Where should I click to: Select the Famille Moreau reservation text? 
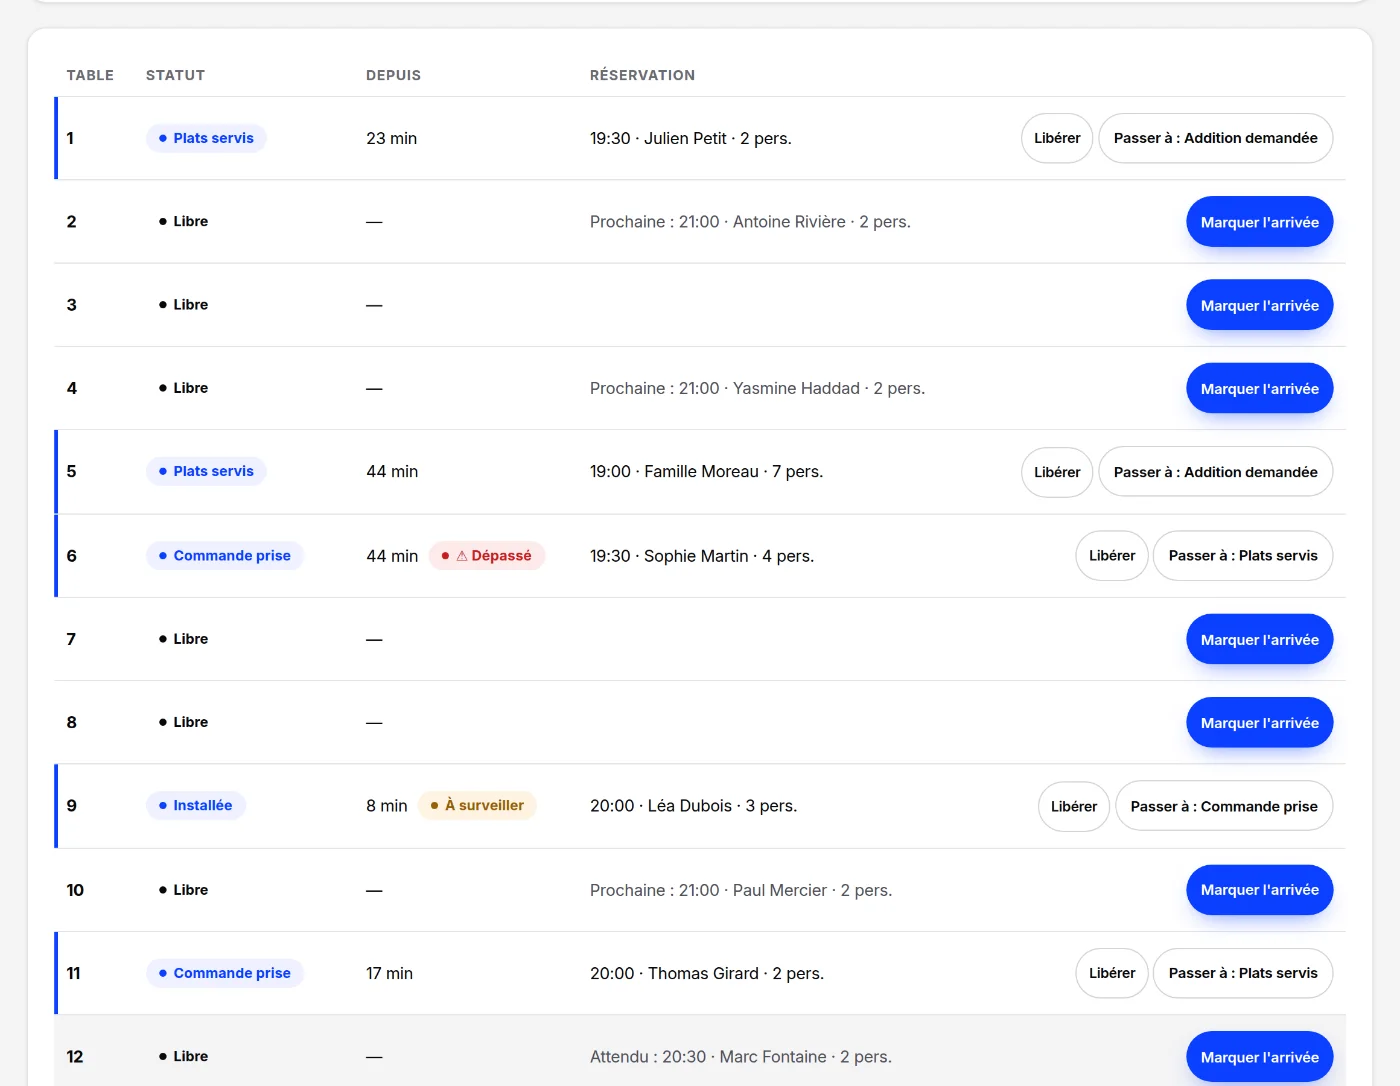tap(707, 471)
